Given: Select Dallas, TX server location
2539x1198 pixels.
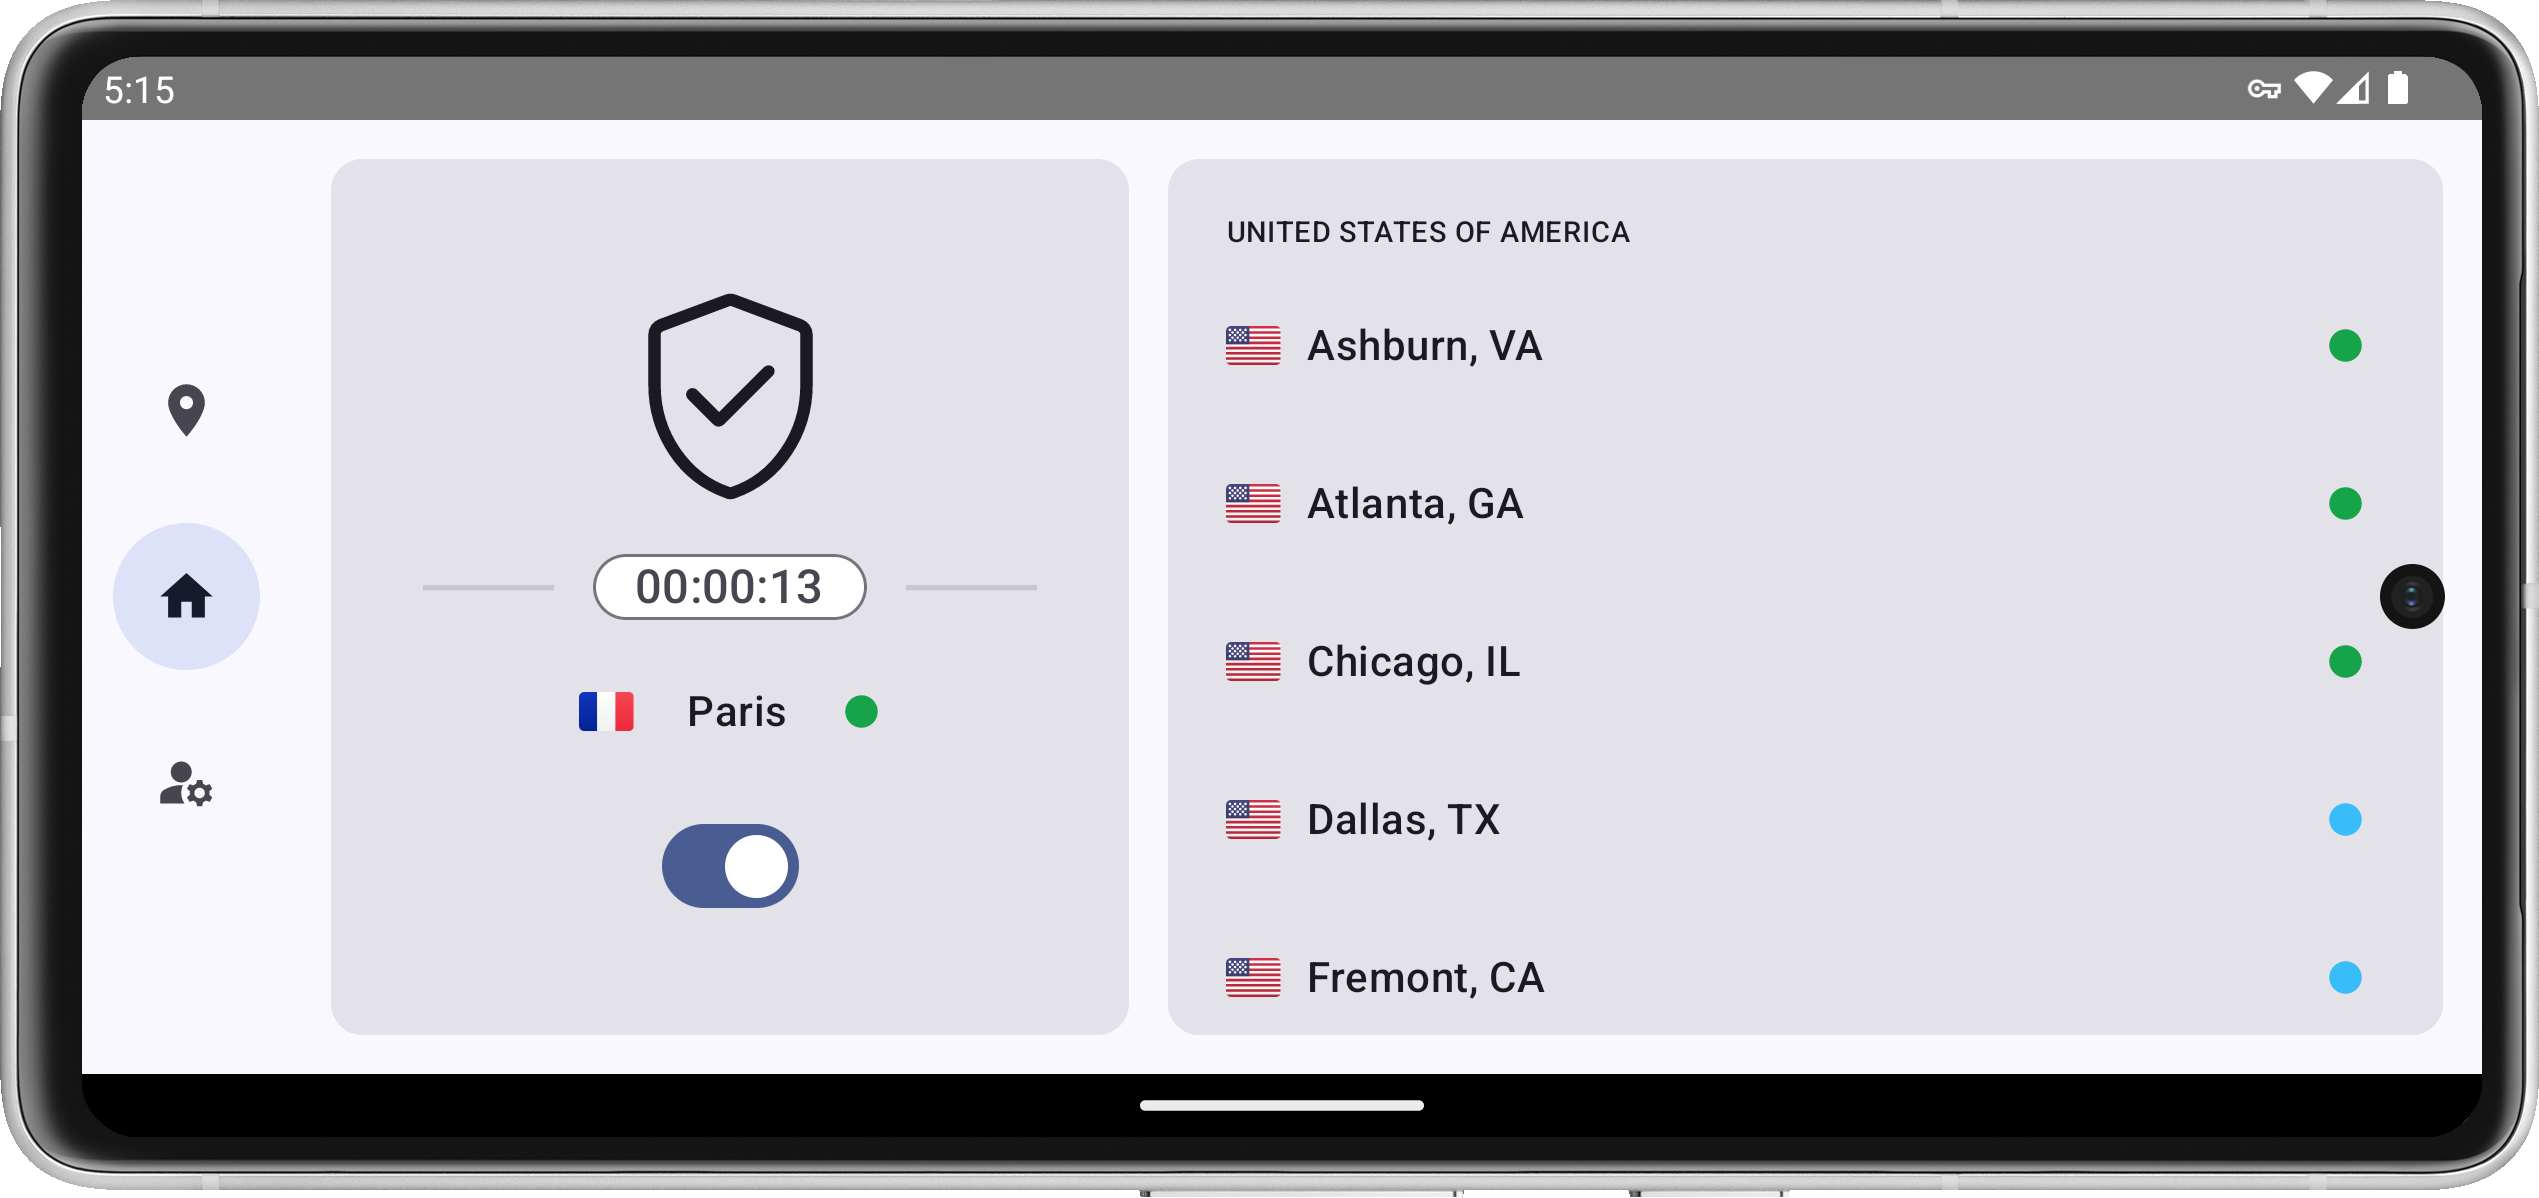Looking at the screenshot, I should 1399,818.
